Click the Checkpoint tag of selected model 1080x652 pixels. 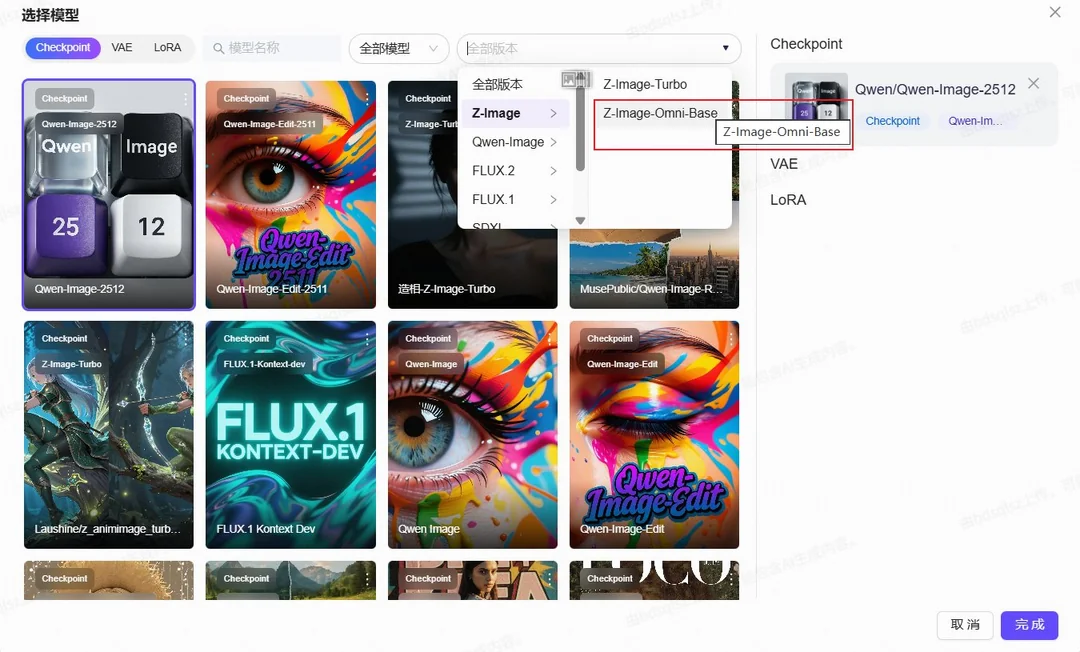(x=893, y=121)
